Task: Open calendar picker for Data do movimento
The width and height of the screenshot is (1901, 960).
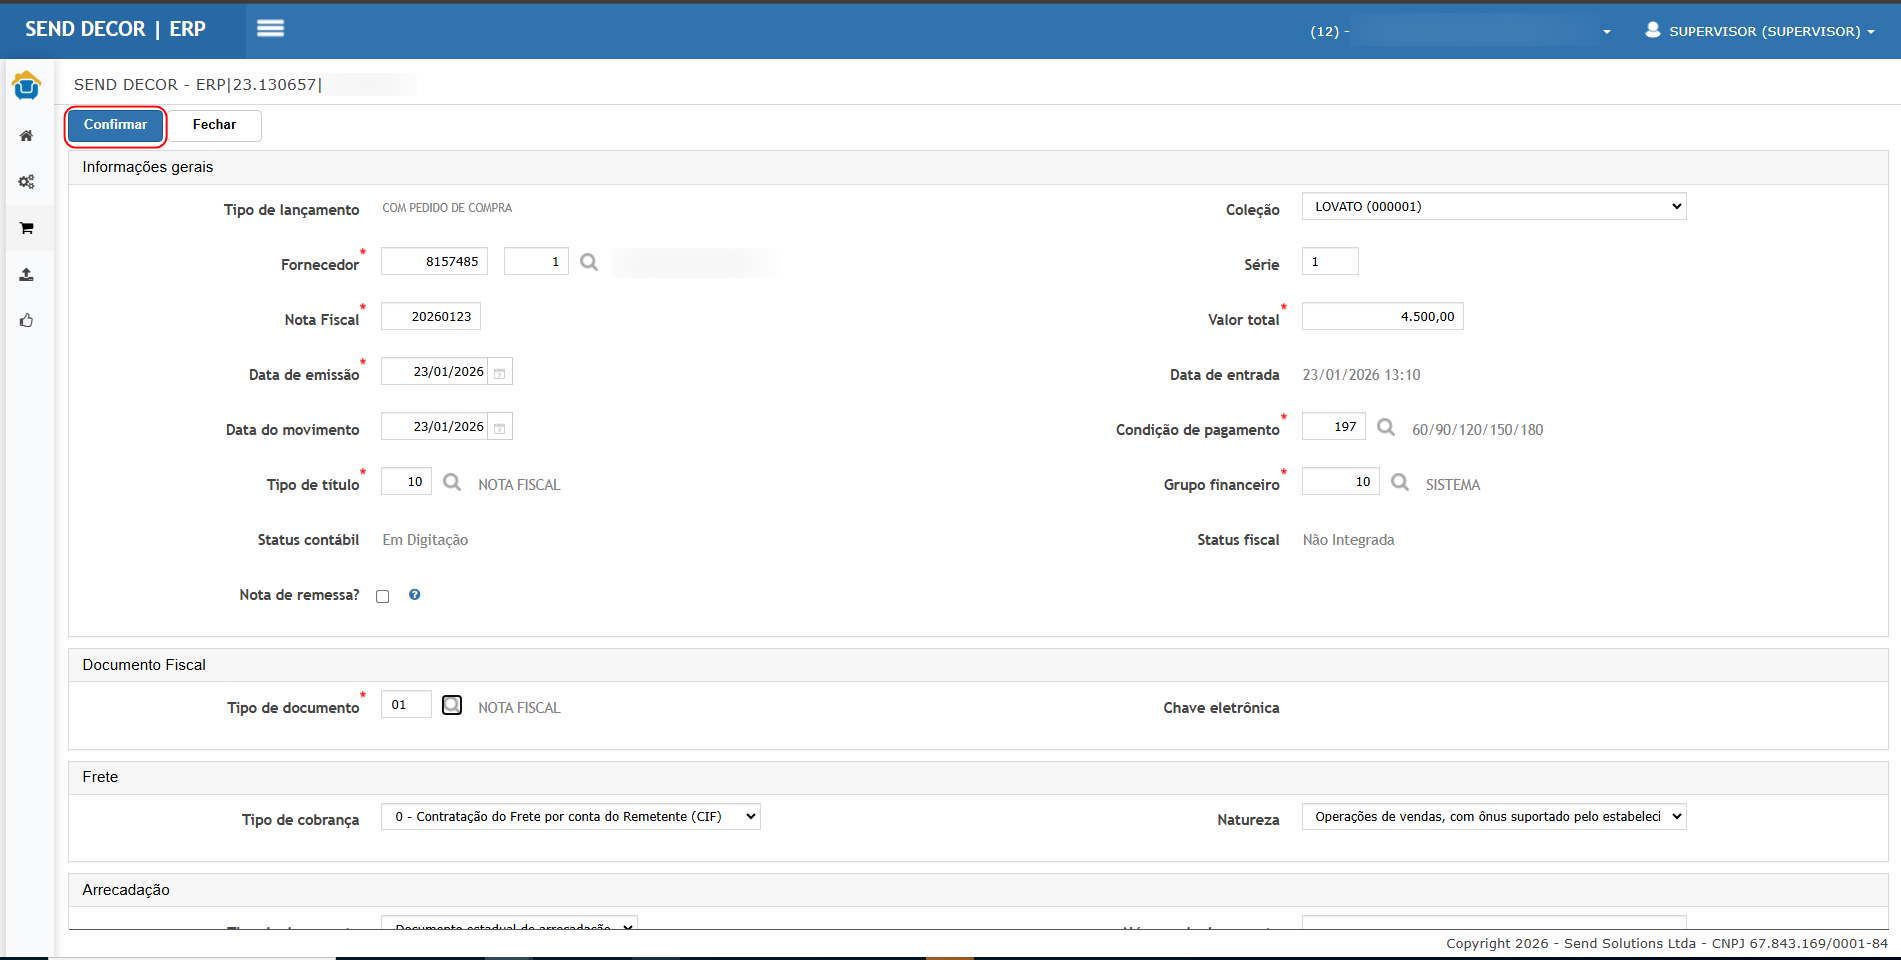Action: pyautogui.click(x=500, y=427)
